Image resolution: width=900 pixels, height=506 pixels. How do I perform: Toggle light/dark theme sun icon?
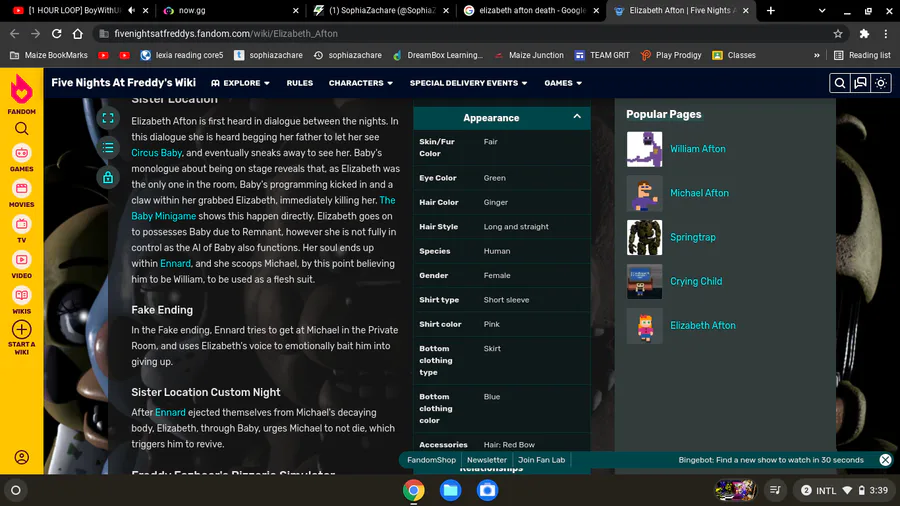coord(881,83)
